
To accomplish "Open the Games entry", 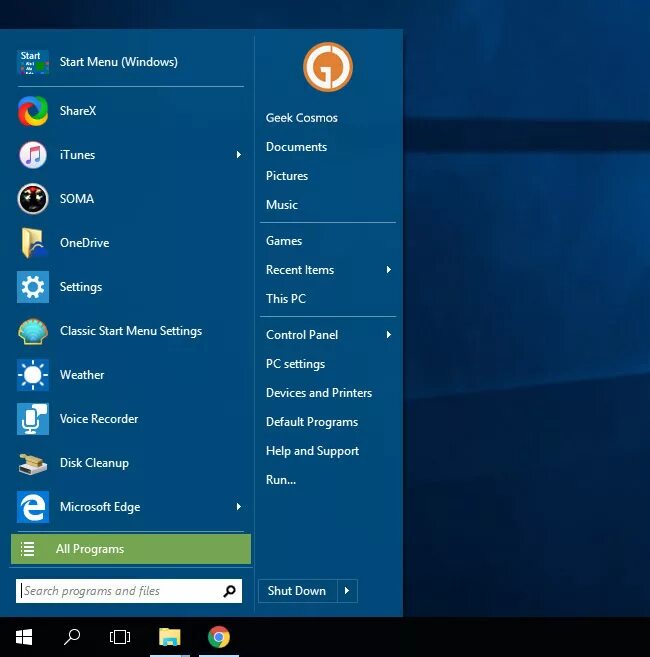I will (x=284, y=241).
